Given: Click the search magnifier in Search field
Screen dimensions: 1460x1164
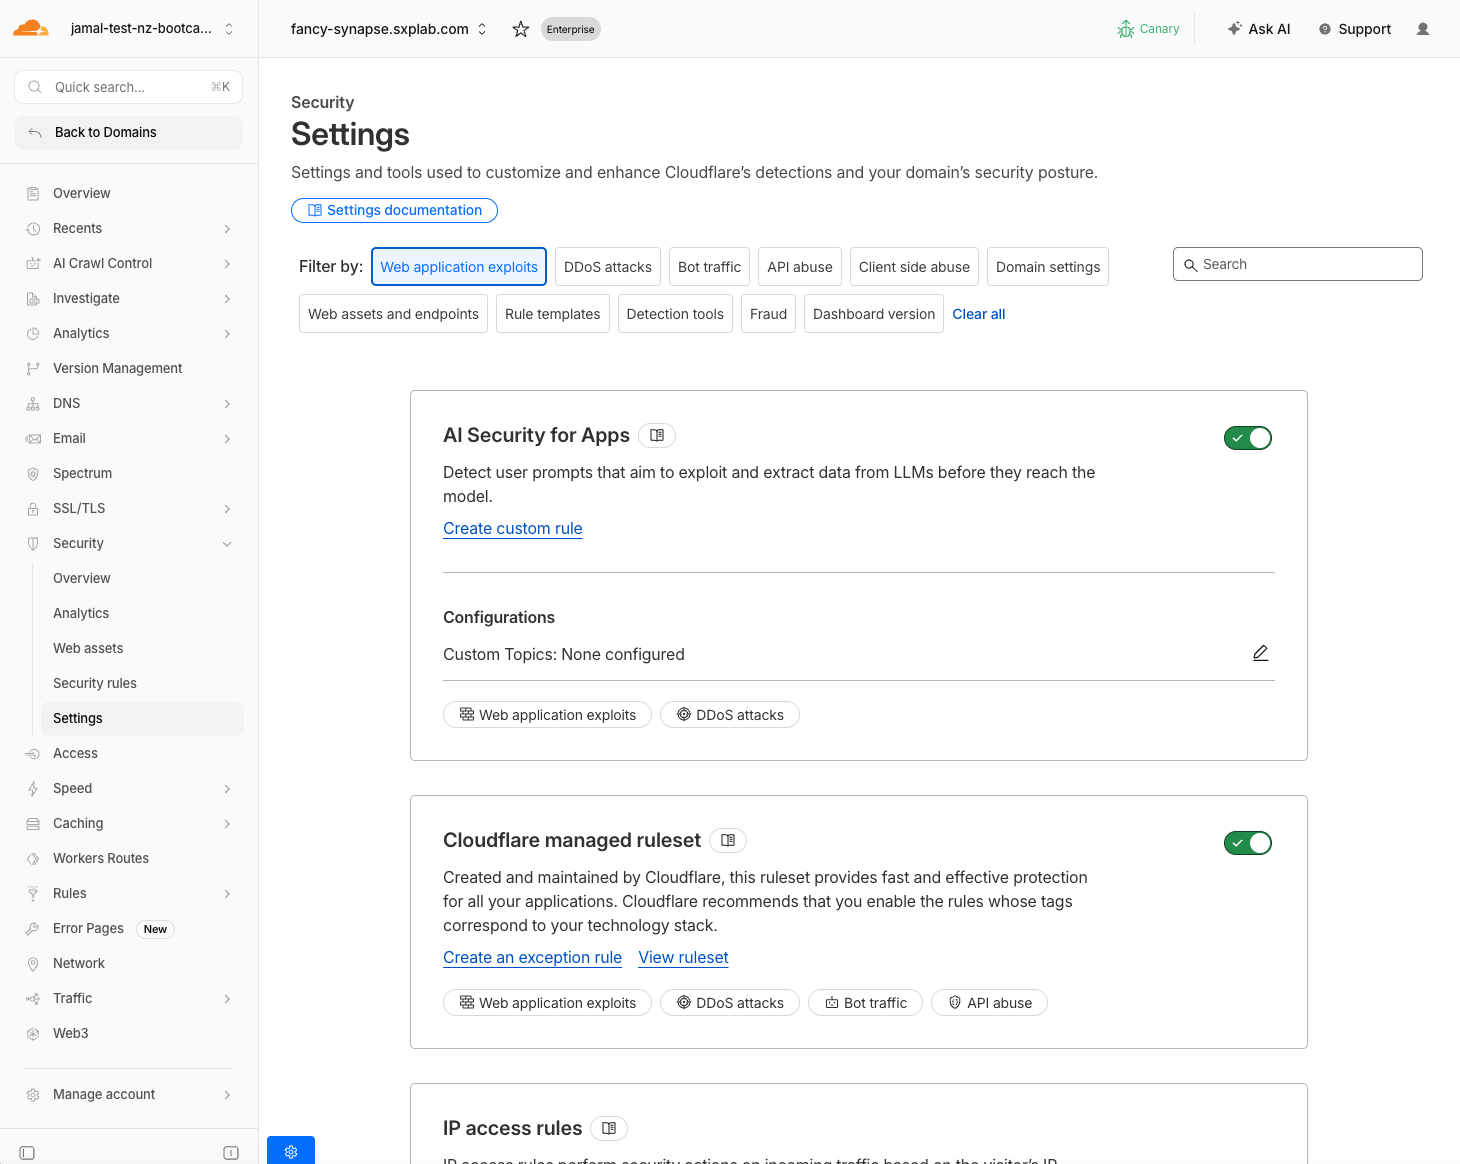Looking at the screenshot, I should (x=1190, y=265).
